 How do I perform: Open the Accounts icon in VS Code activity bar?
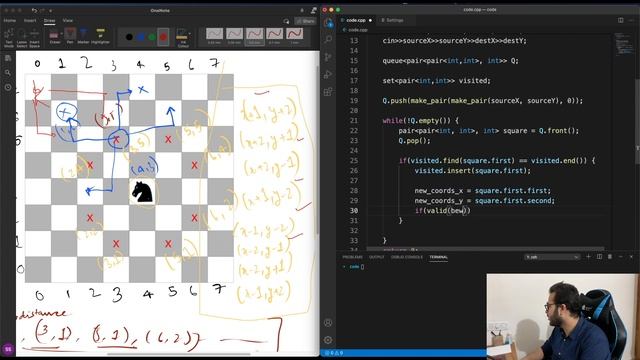tap(328, 323)
